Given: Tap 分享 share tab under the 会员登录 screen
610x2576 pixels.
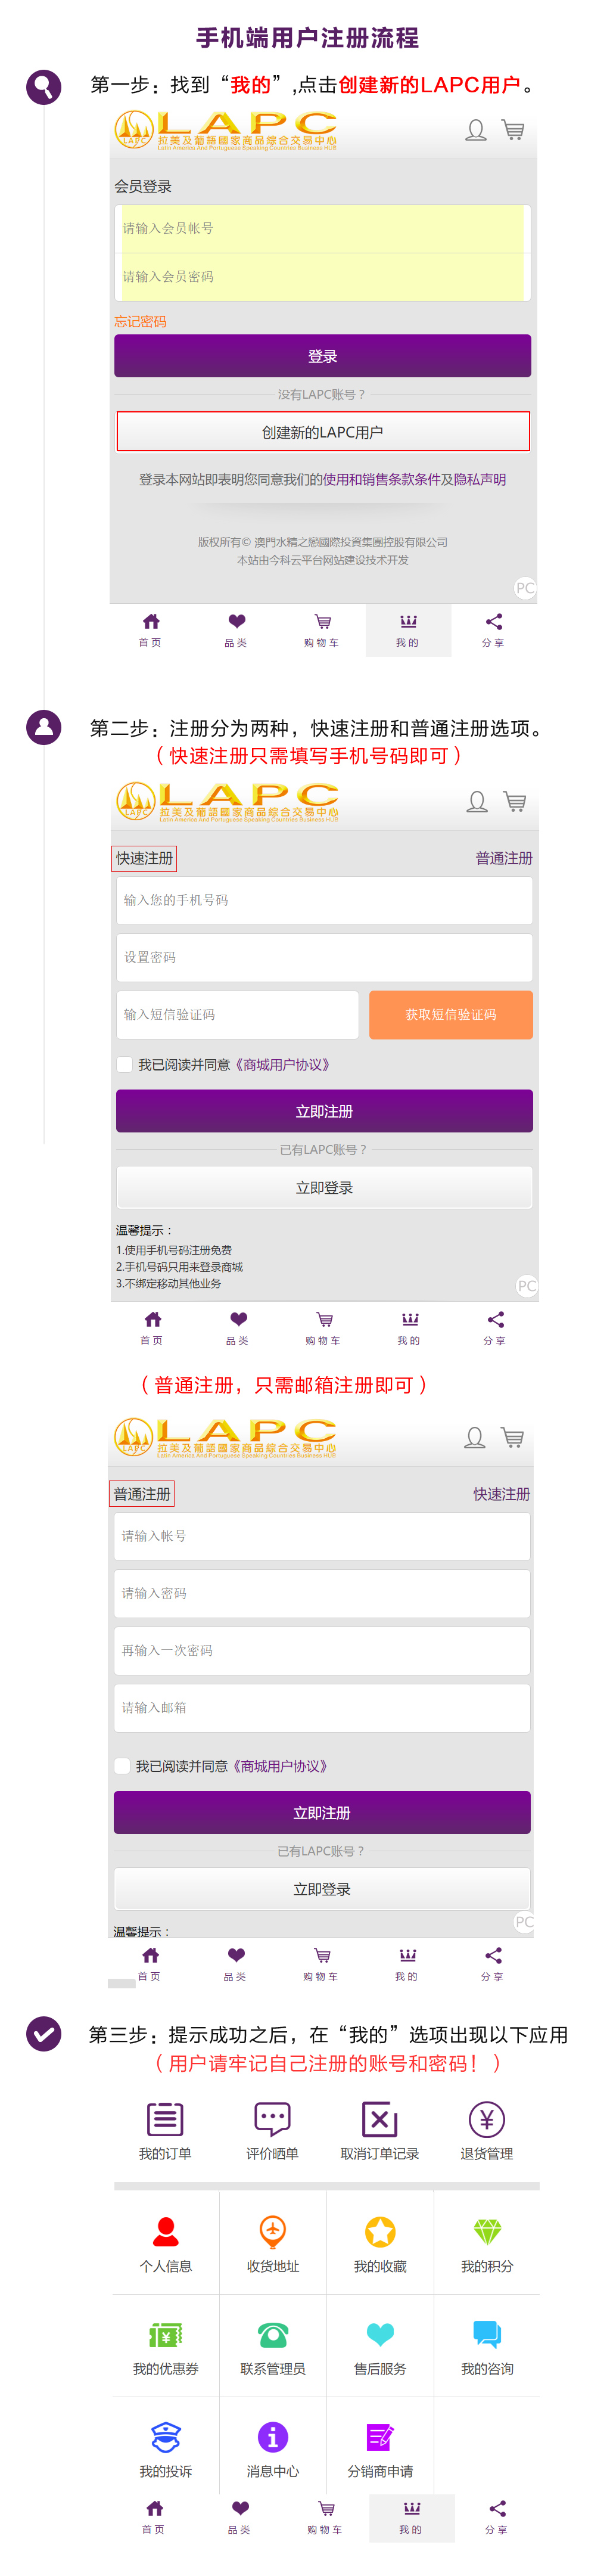Looking at the screenshot, I should [x=494, y=630].
